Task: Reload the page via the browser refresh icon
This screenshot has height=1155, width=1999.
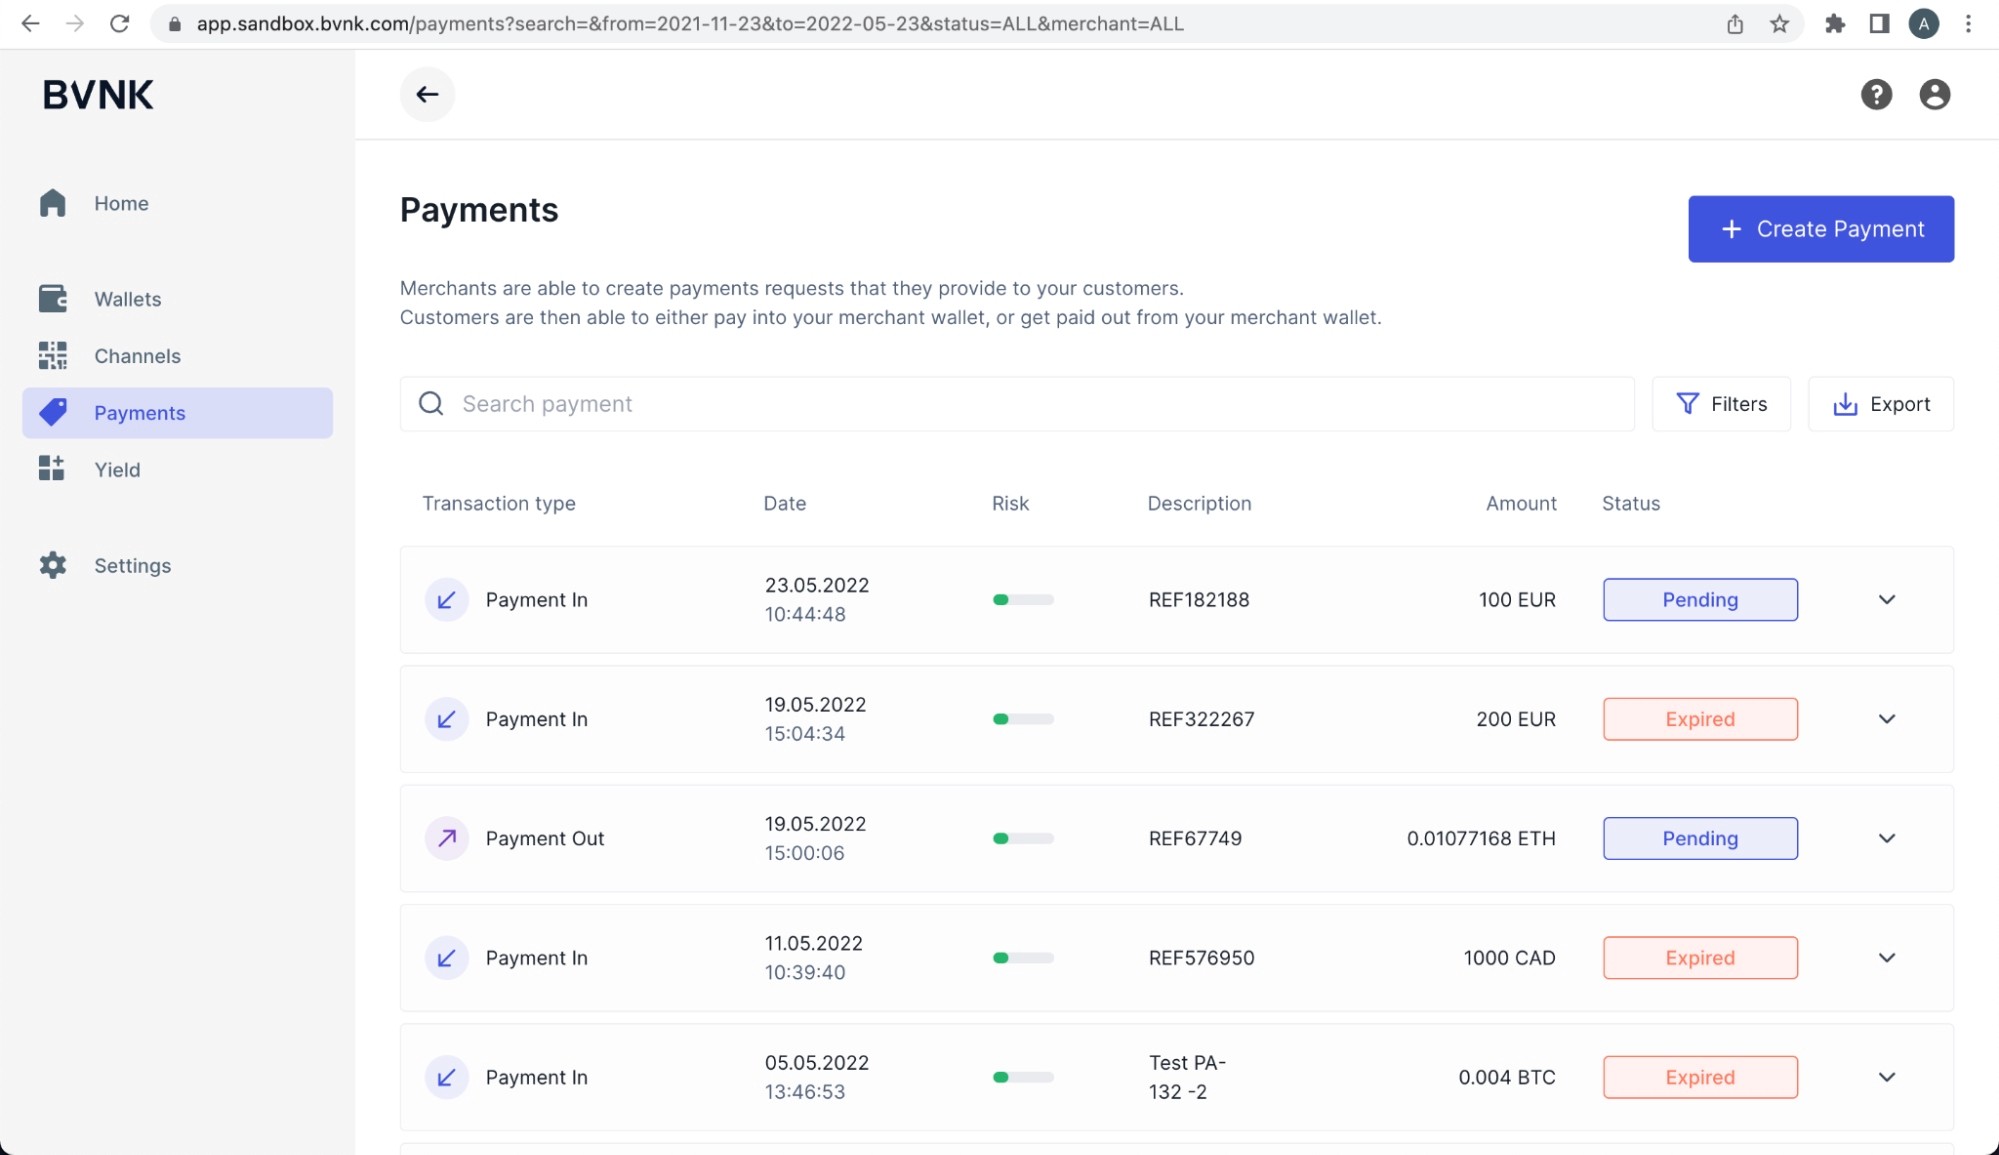Action: 119,24
